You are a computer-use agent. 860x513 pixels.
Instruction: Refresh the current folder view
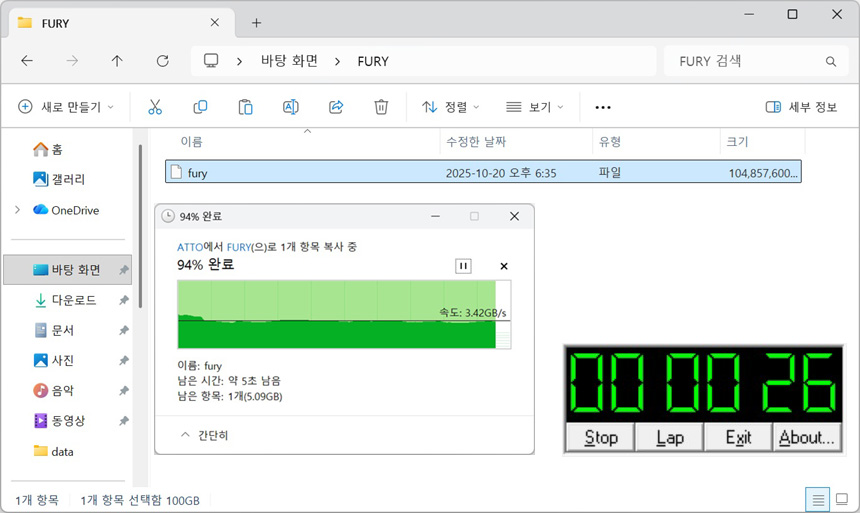click(163, 61)
